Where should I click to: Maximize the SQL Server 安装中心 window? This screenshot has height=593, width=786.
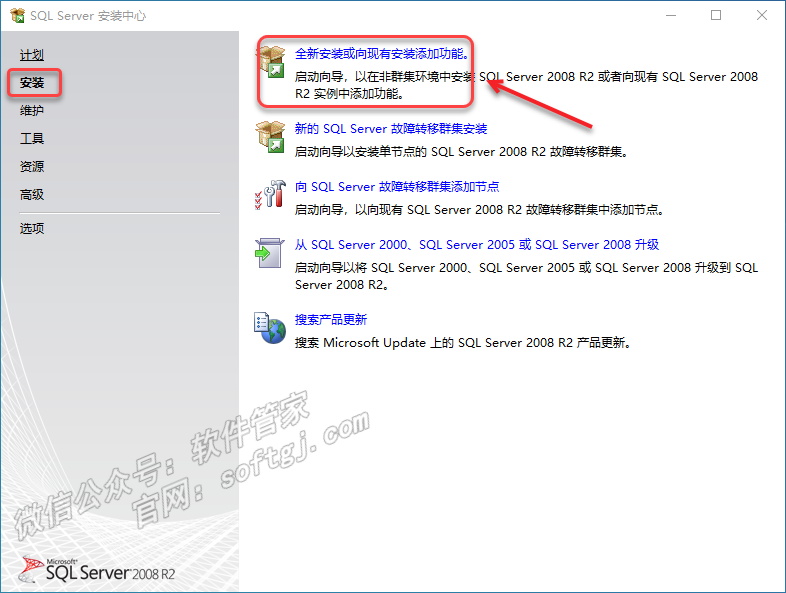(x=716, y=16)
